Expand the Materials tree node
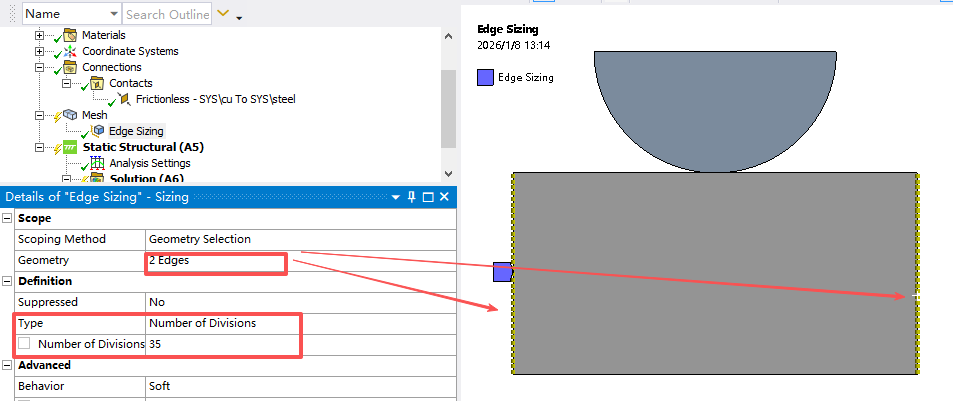The height and width of the screenshot is (401, 953). pos(40,35)
